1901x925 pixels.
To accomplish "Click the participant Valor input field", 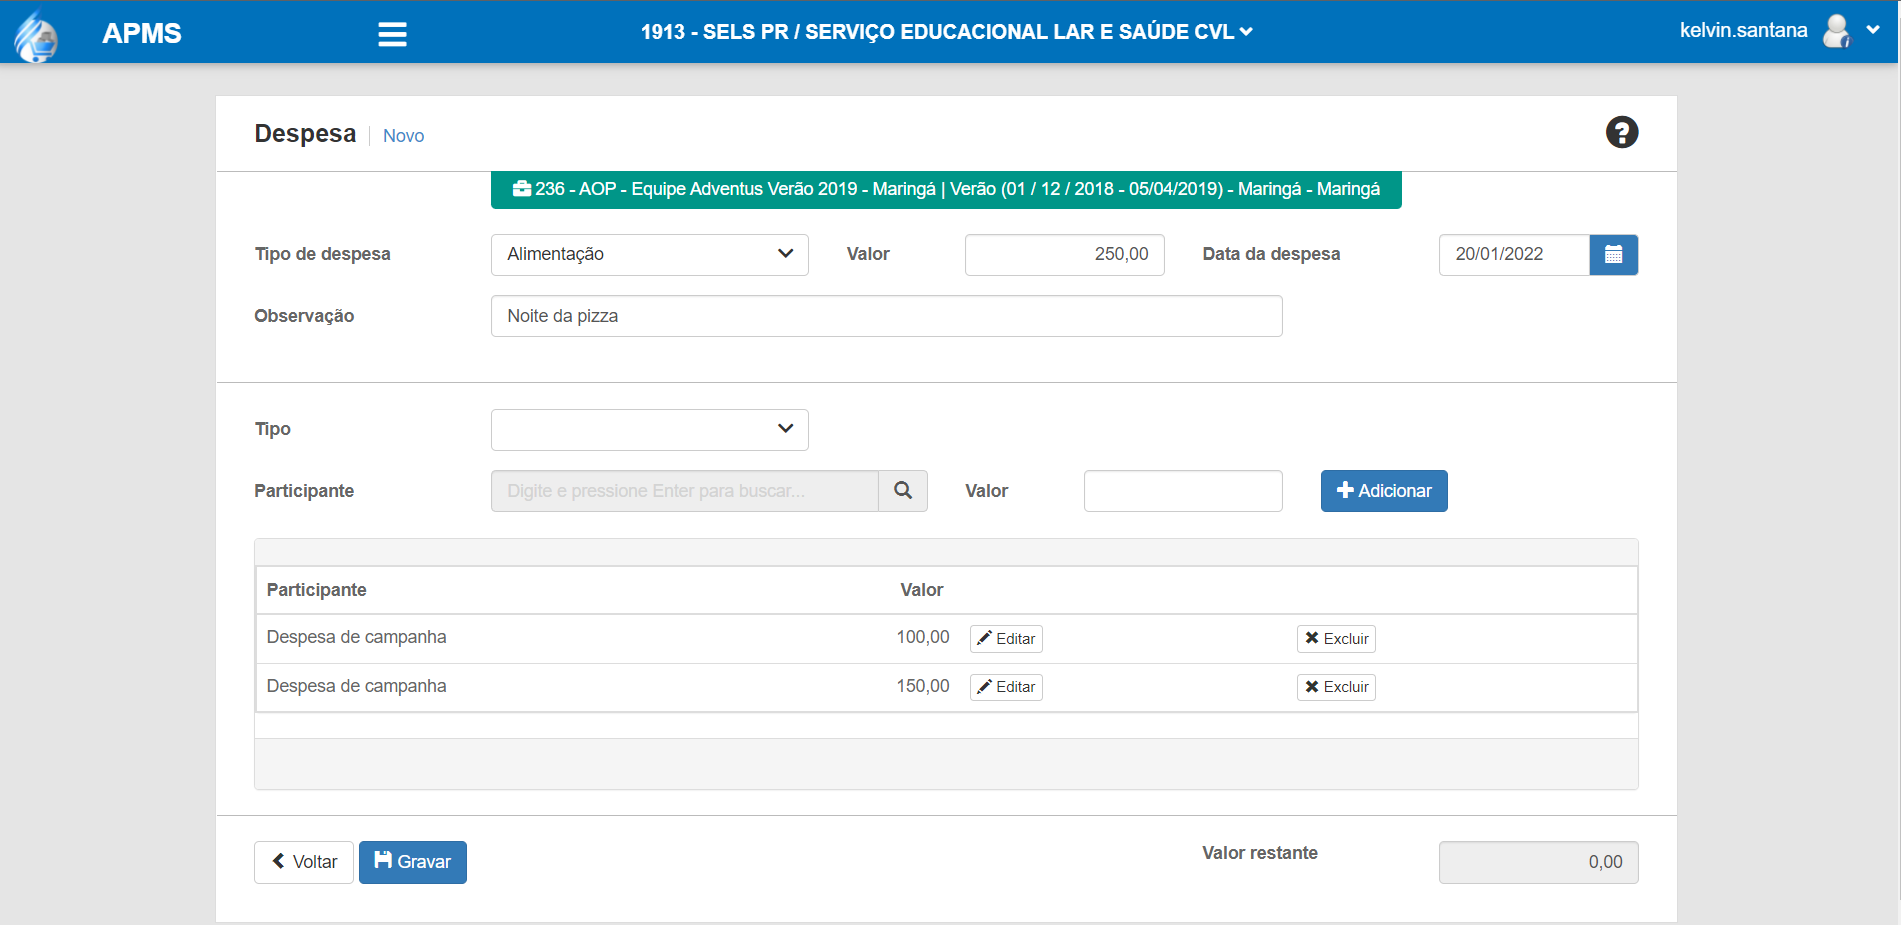I will (1183, 491).
